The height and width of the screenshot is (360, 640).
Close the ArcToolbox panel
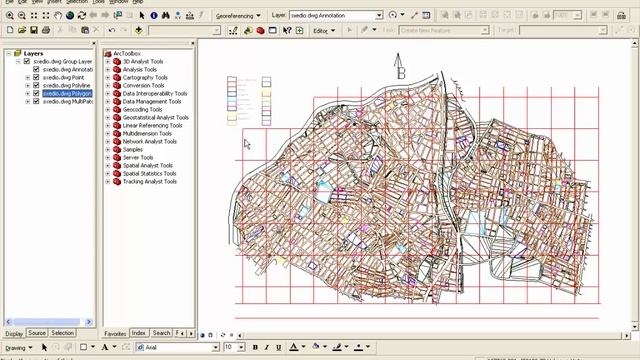[193, 43]
